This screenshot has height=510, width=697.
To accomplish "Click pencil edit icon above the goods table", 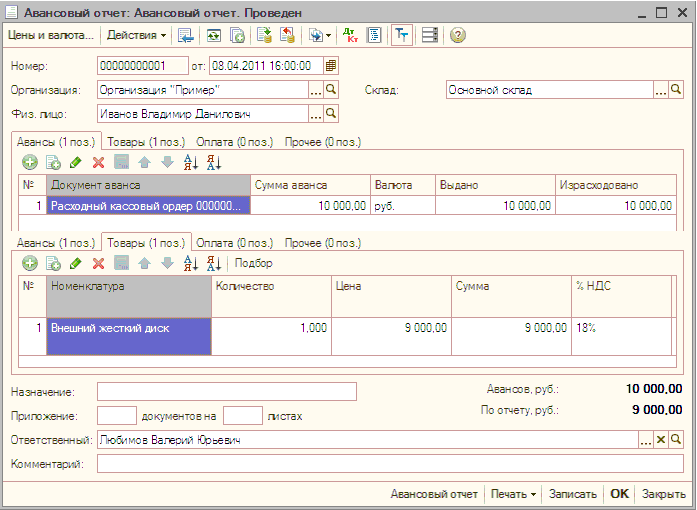I will pos(76,263).
